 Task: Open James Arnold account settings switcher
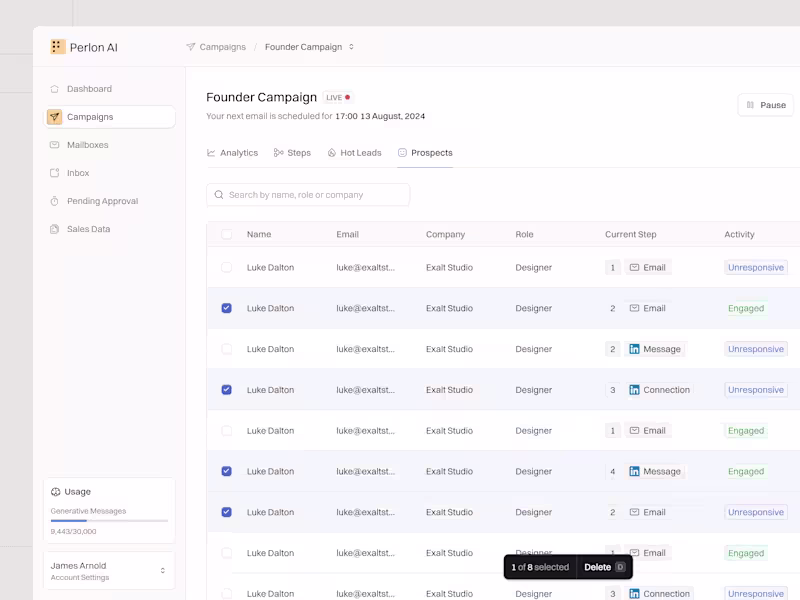[163, 571]
